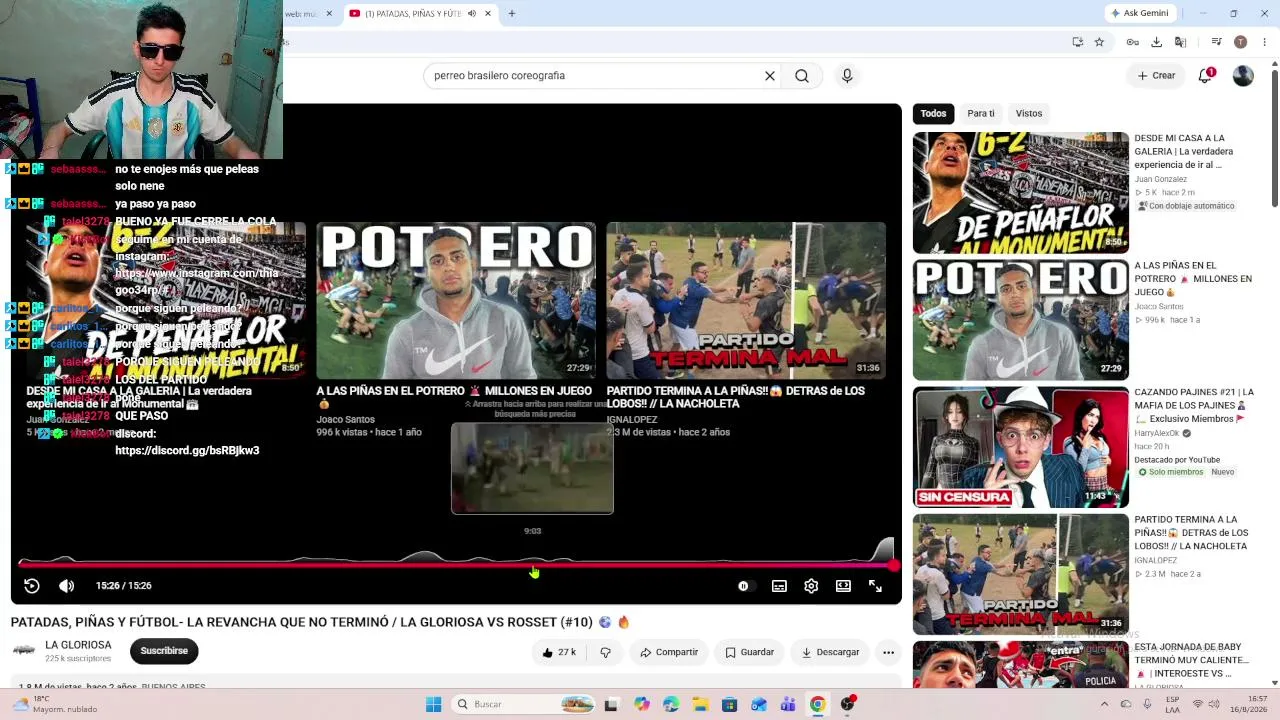Screen dimensions: 1280x720
Task: Open Google Chrome from taskbar
Action: click(x=818, y=704)
